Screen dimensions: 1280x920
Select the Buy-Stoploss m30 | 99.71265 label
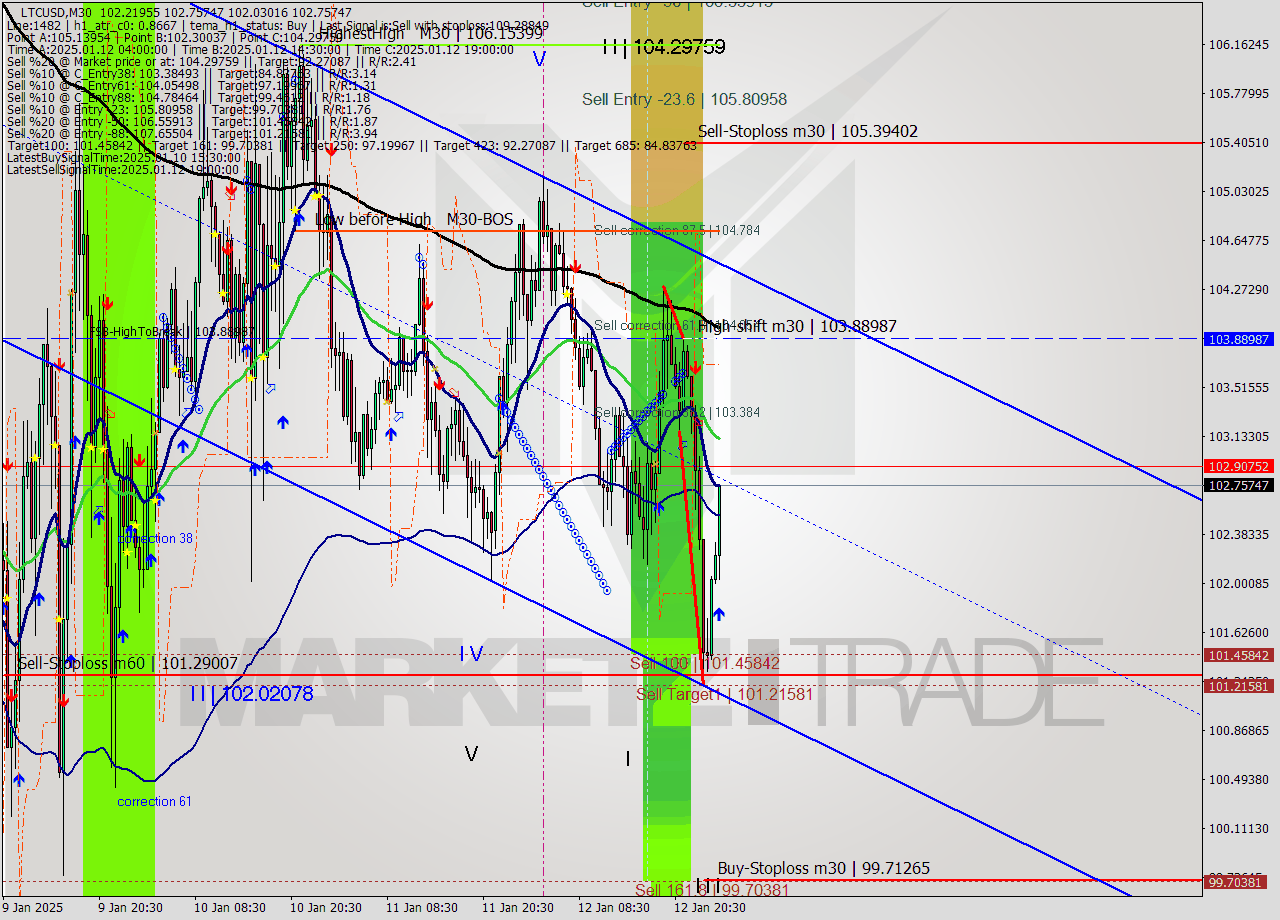(824, 868)
